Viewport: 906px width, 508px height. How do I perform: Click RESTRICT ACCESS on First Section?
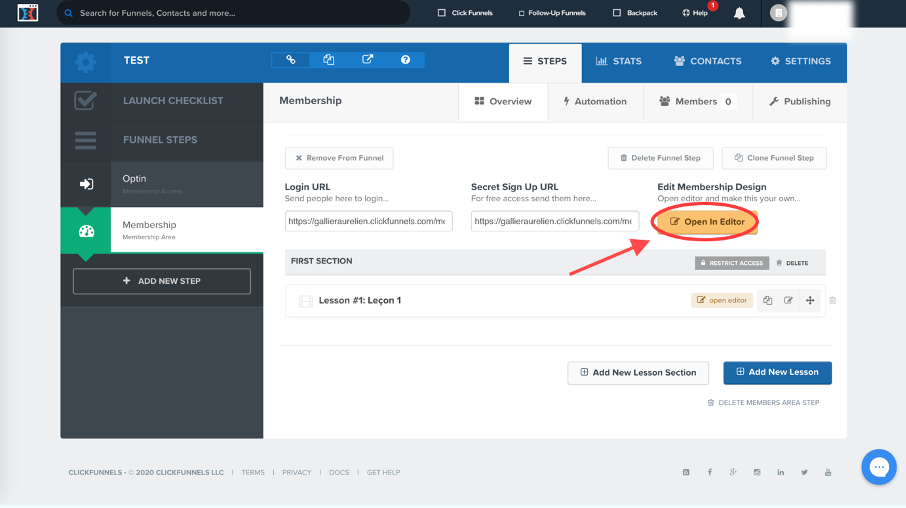pos(732,263)
